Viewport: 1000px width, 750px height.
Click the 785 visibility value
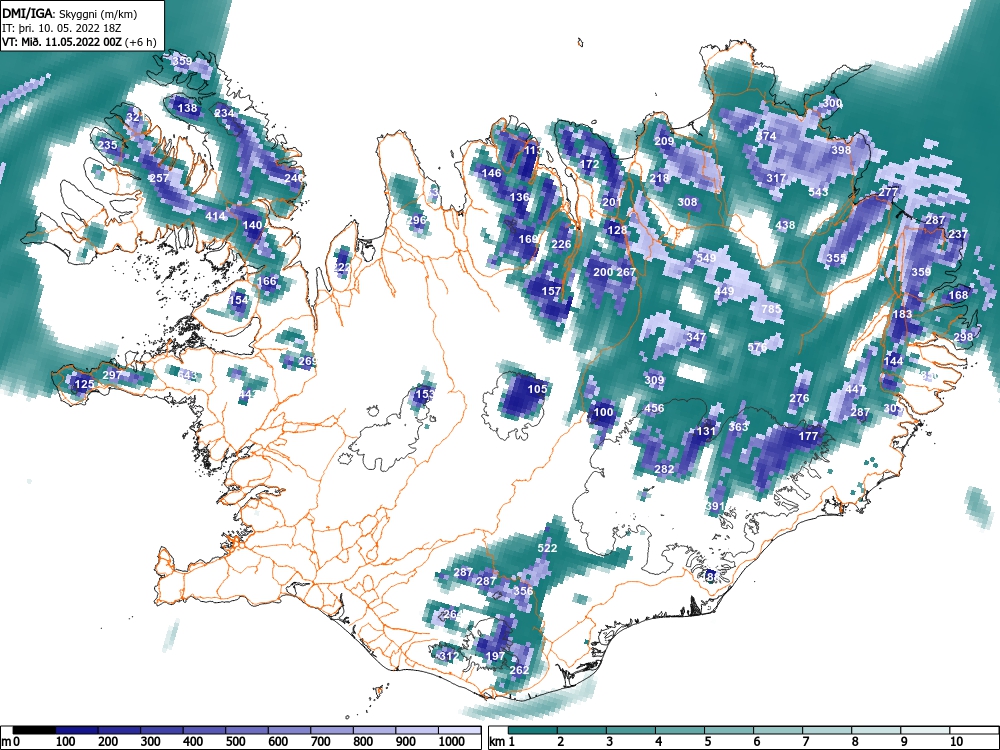click(772, 309)
